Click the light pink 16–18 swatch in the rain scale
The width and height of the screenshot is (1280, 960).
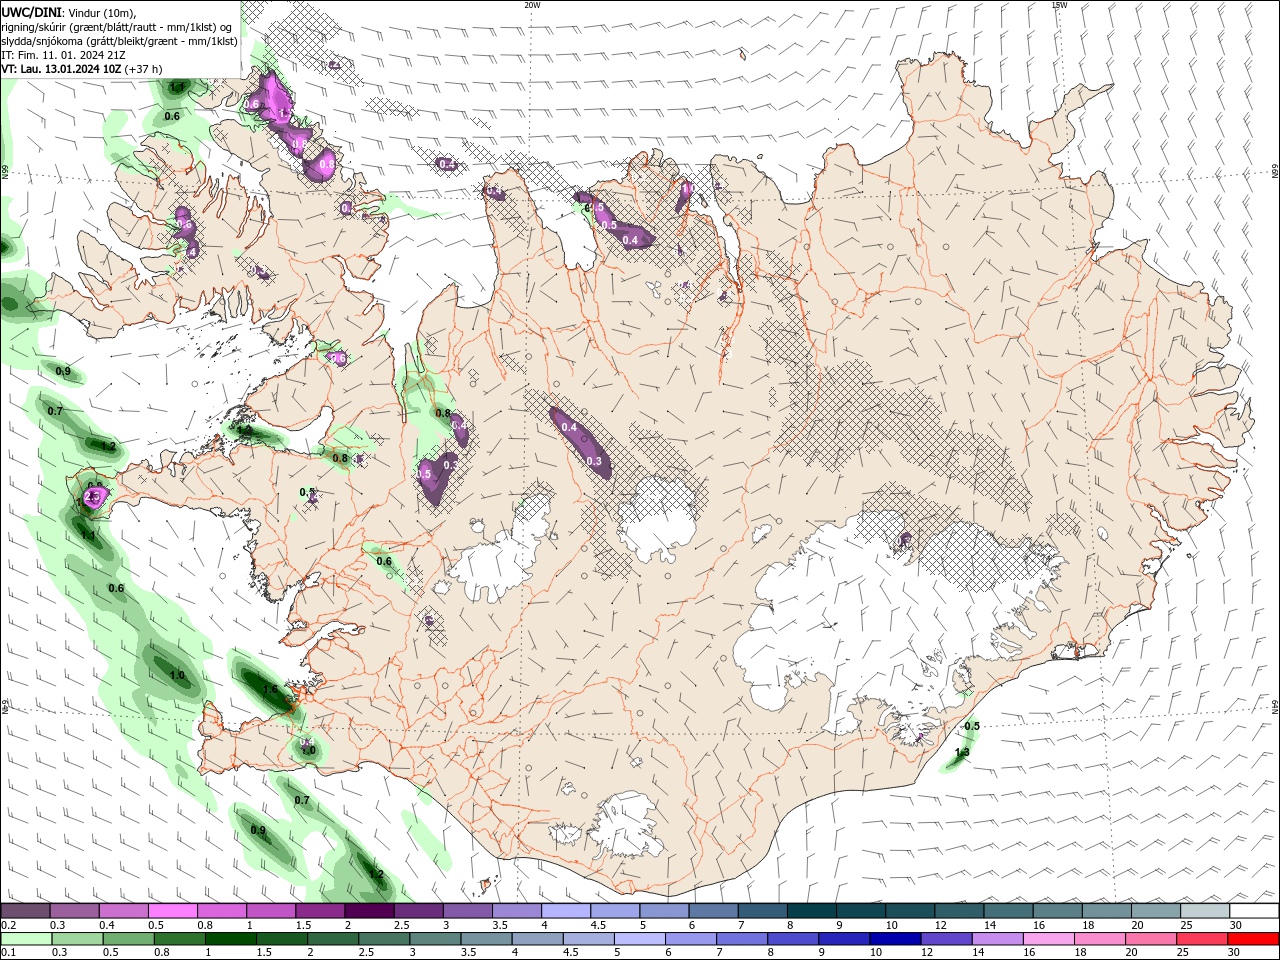click(1047, 939)
